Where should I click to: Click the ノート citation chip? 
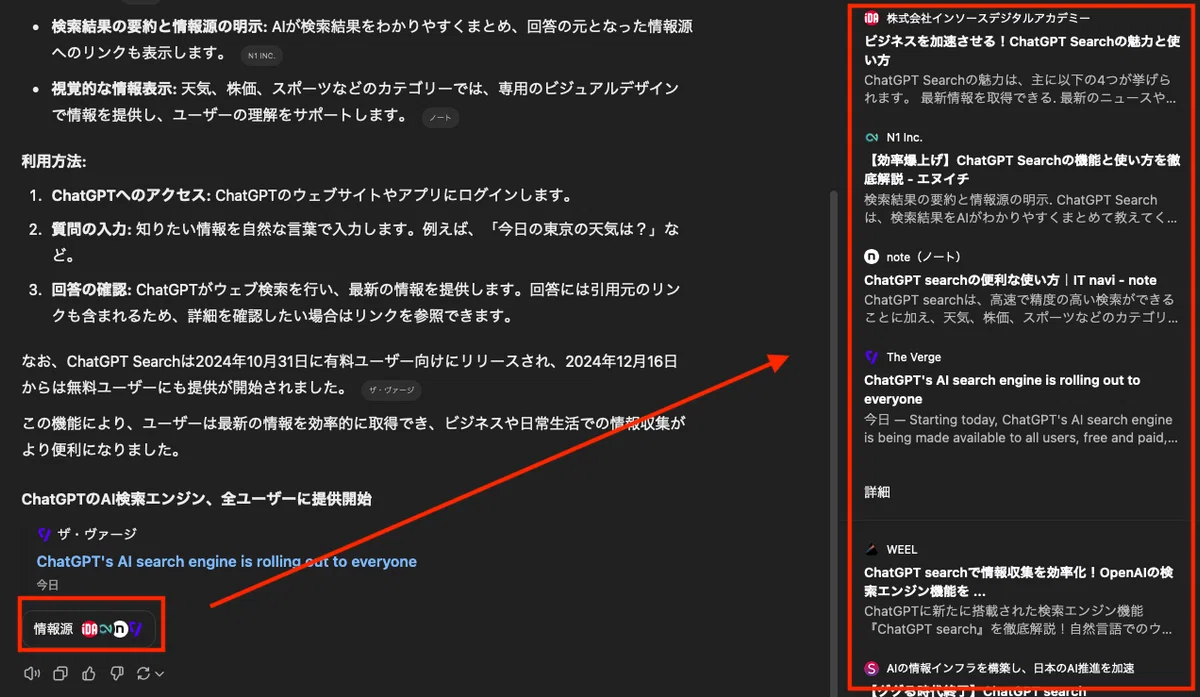[x=440, y=117]
